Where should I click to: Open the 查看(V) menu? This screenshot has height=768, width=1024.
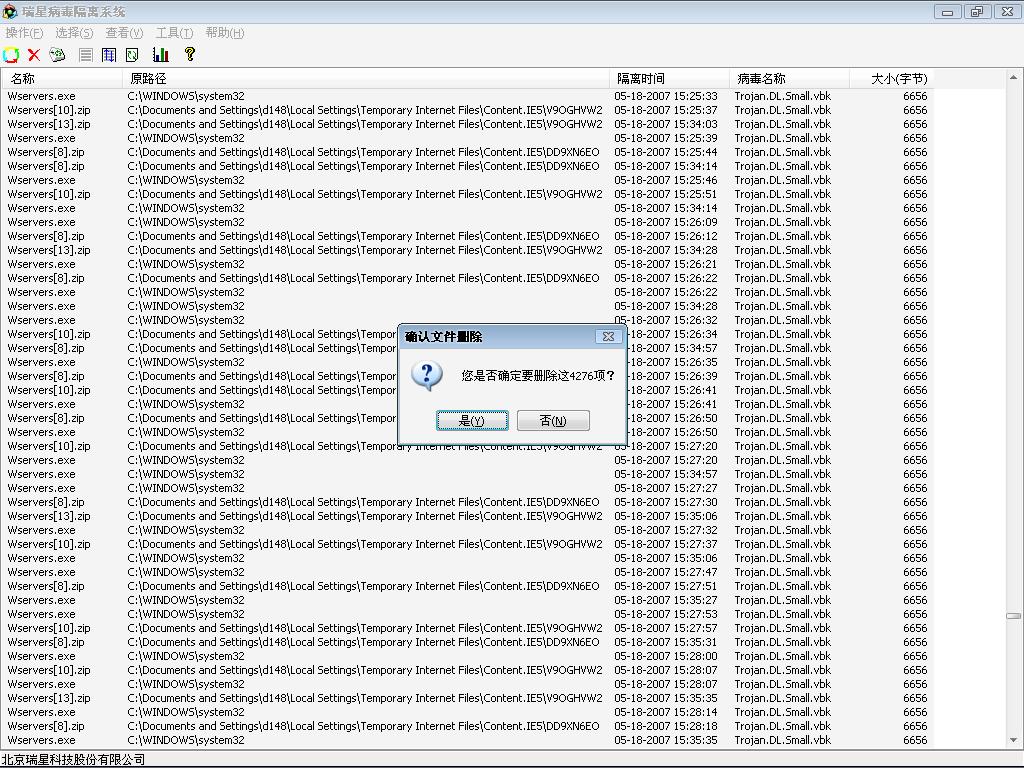pyautogui.click(x=124, y=33)
